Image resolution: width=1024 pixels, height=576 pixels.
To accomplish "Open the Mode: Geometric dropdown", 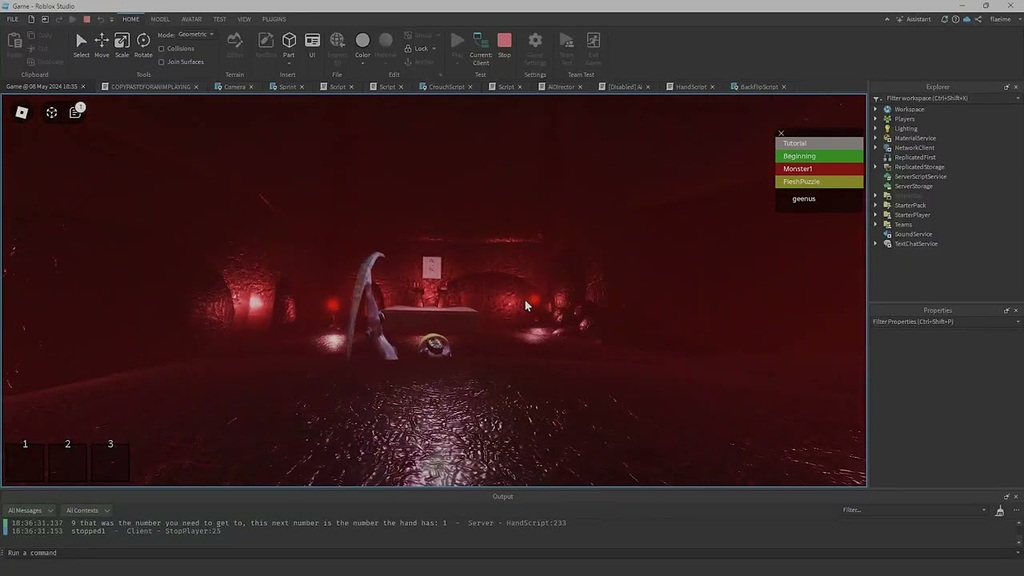I will [195, 34].
